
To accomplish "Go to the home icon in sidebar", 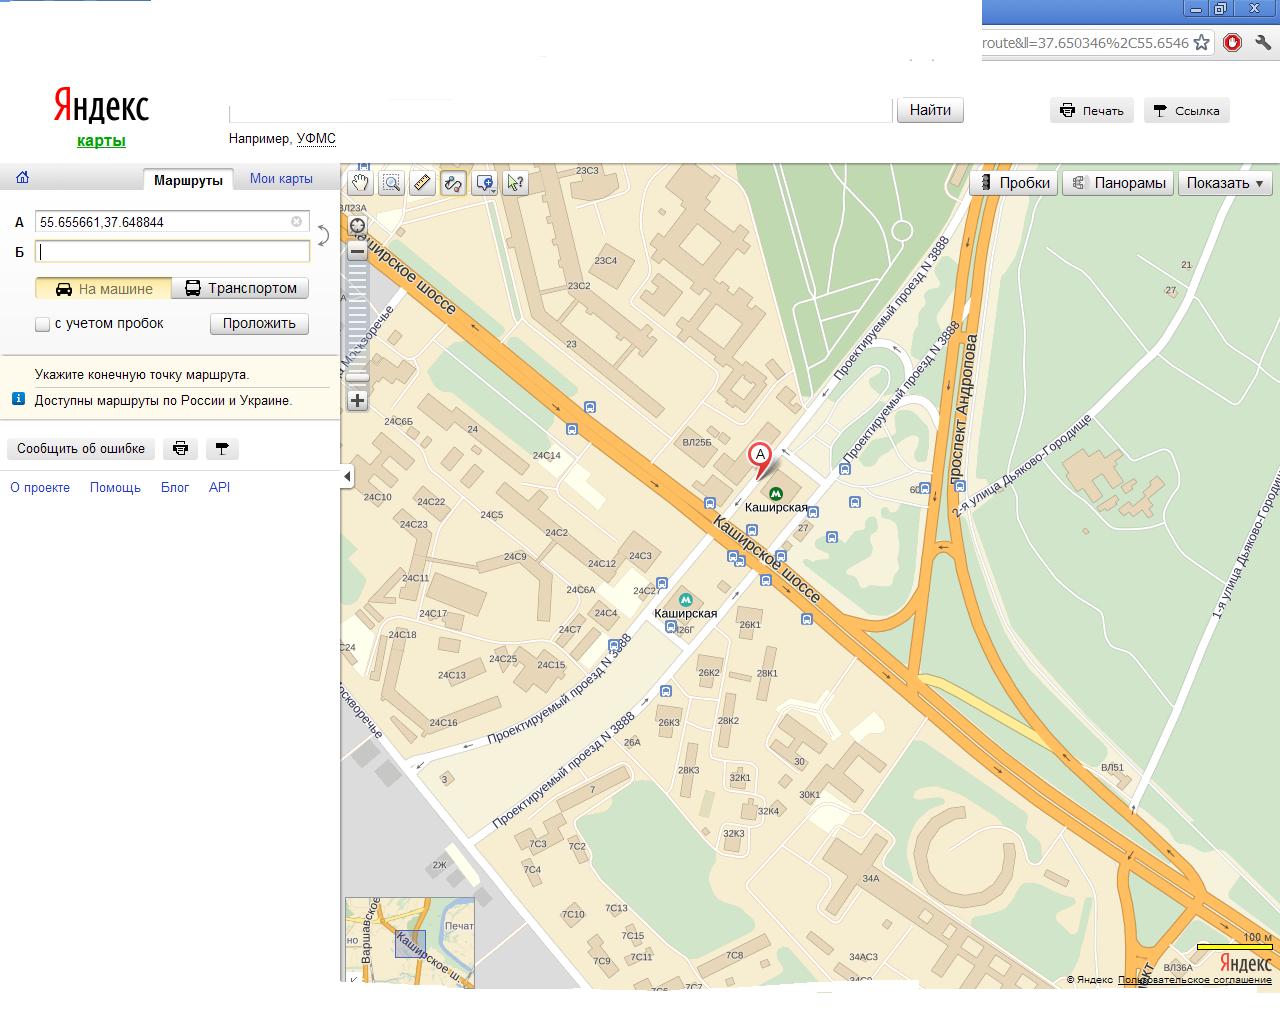I will coord(22,178).
